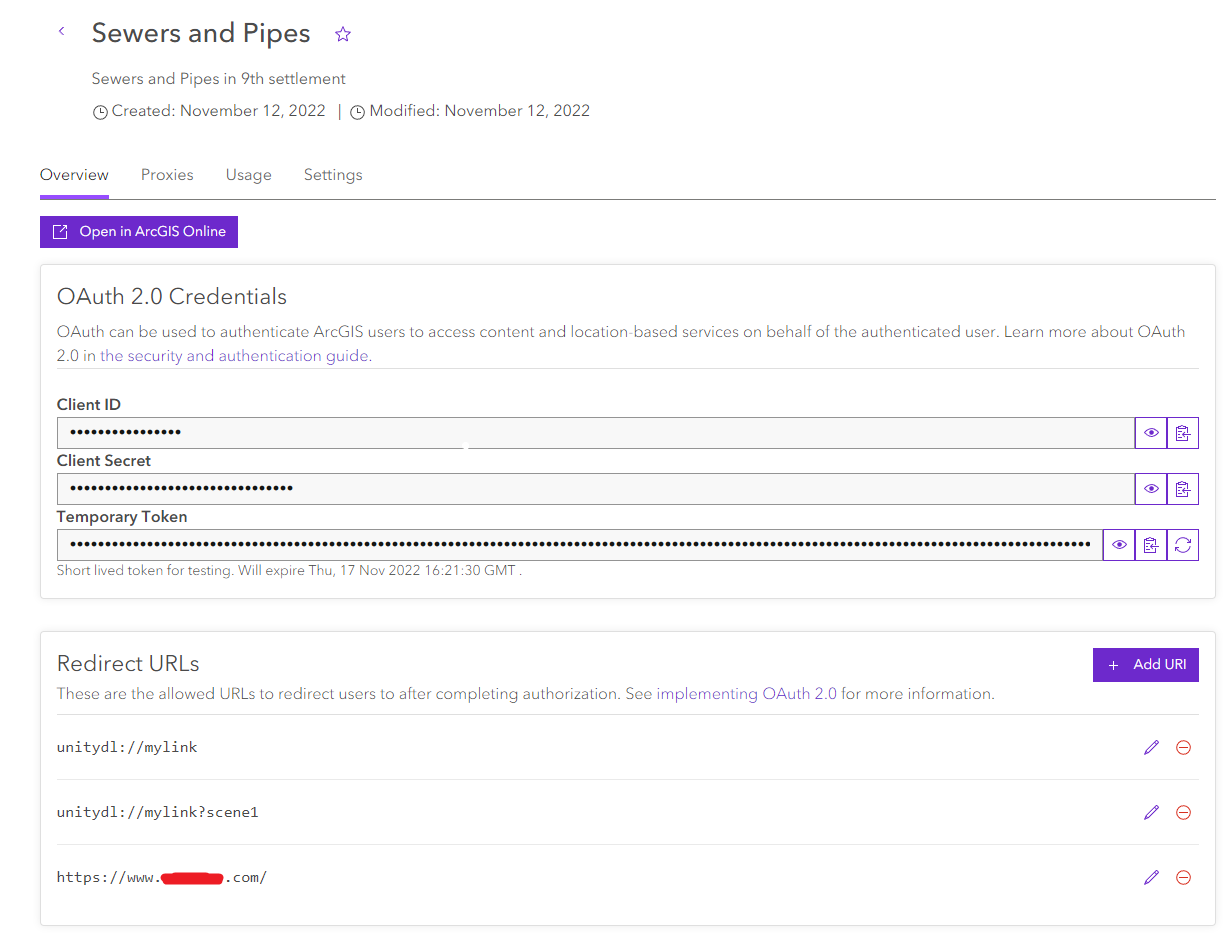
Task: Click the Add URI button
Action: (1145, 665)
